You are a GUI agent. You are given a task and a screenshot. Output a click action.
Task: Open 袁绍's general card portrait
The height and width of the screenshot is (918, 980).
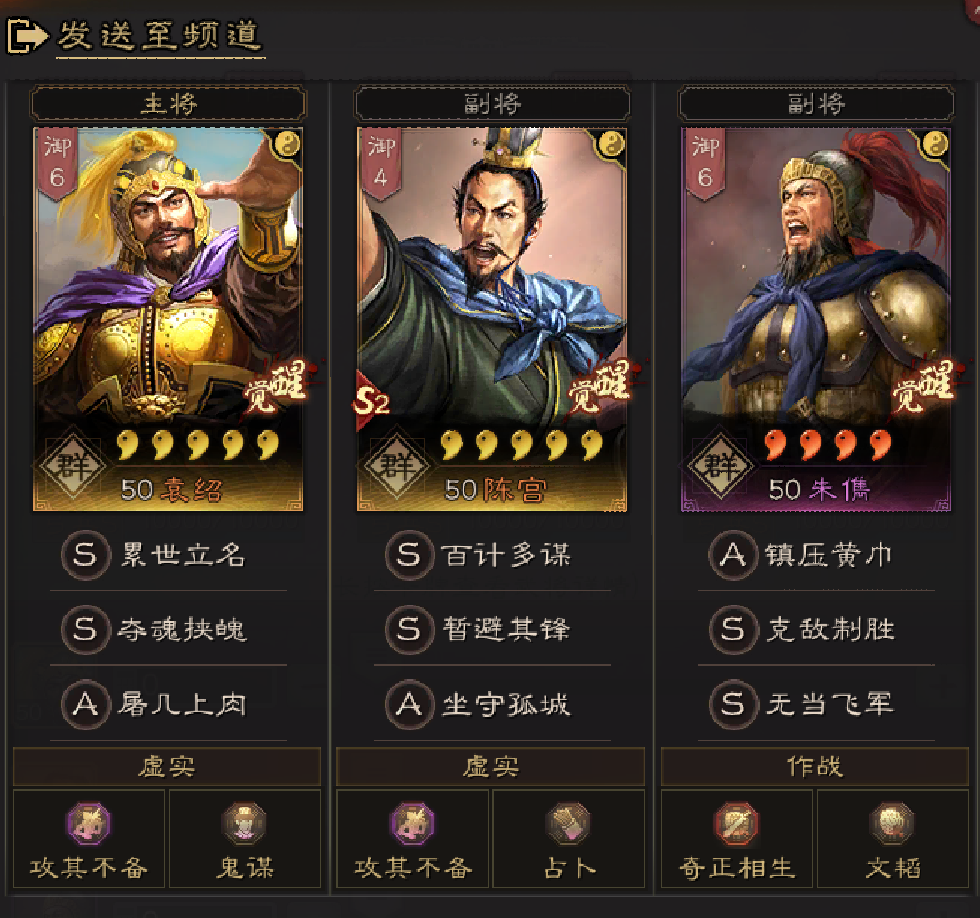[x=168, y=319]
